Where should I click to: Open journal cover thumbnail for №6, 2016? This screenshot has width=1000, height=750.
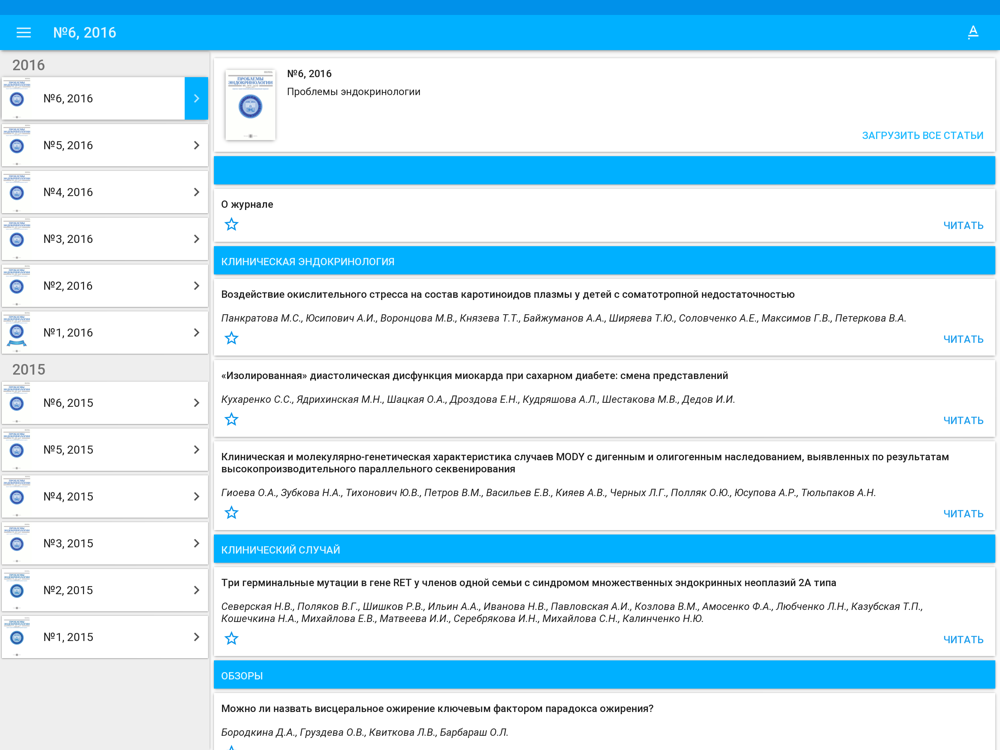click(x=250, y=105)
